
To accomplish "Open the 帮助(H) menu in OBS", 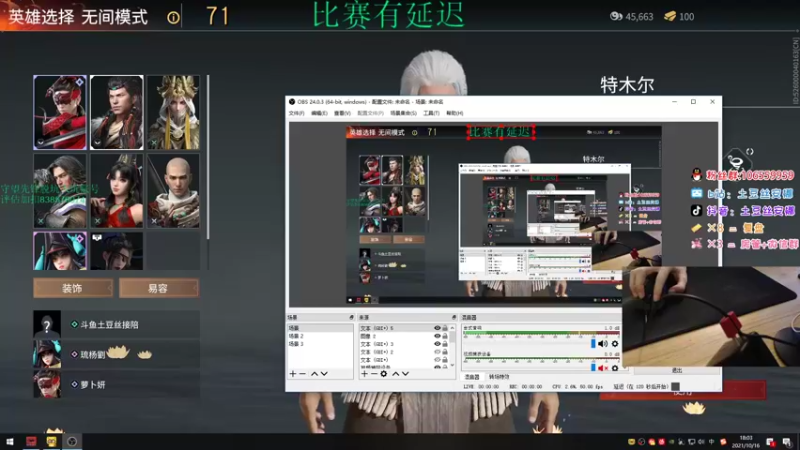I will pyautogui.click(x=454, y=113).
